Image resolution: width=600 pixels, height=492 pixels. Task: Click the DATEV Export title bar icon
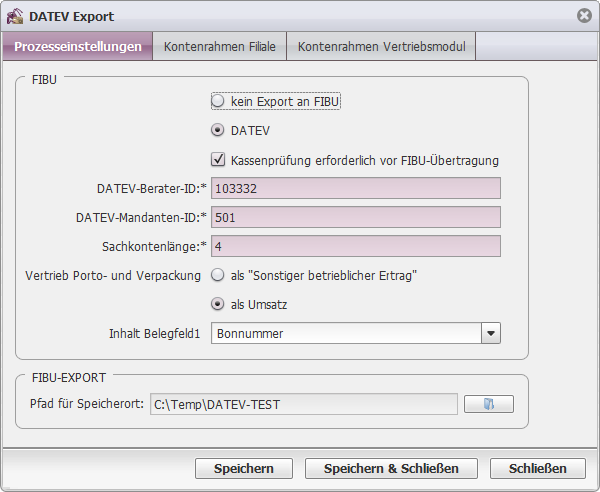(15, 16)
